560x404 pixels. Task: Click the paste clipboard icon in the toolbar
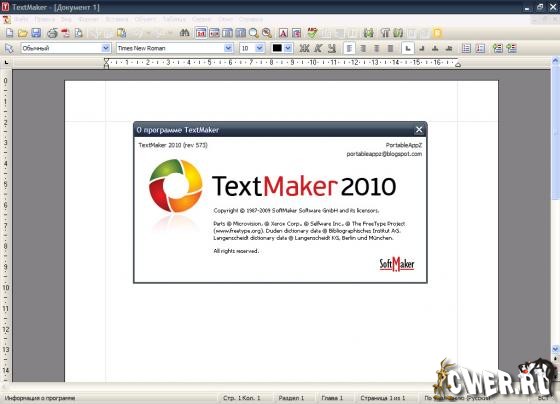[122, 33]
